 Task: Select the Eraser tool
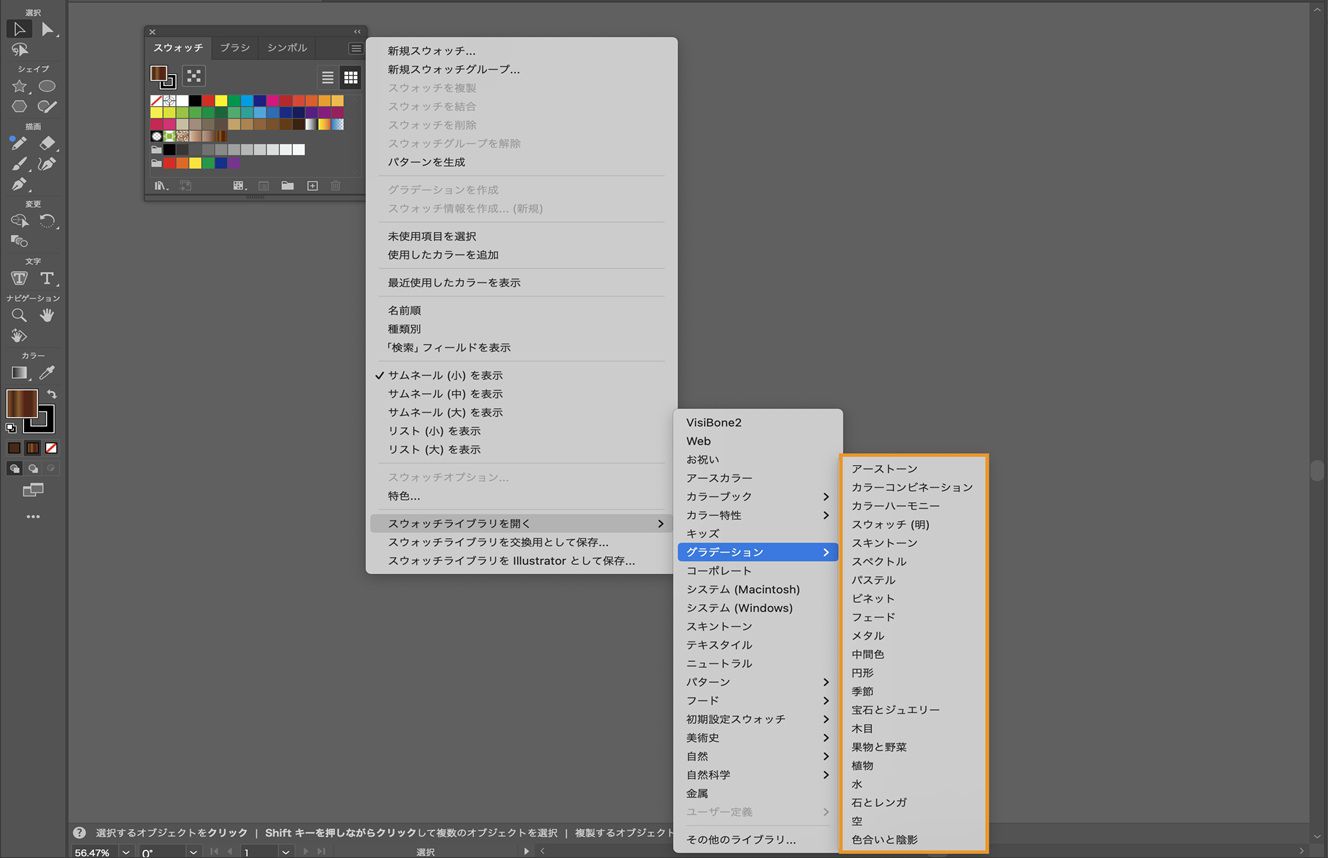47,144
